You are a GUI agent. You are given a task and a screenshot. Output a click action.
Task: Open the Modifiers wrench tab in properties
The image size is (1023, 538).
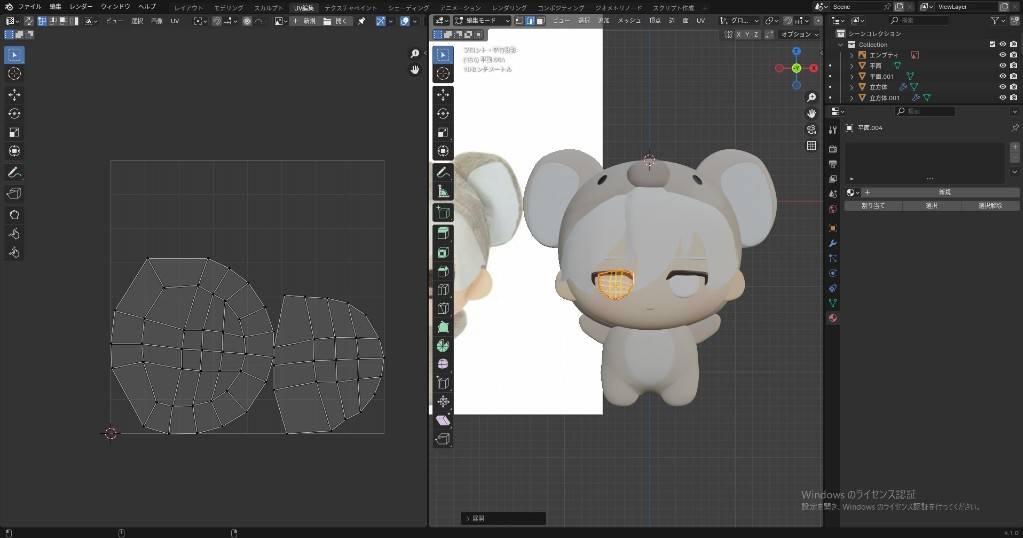pyautogui.click(x=833, y=243)
